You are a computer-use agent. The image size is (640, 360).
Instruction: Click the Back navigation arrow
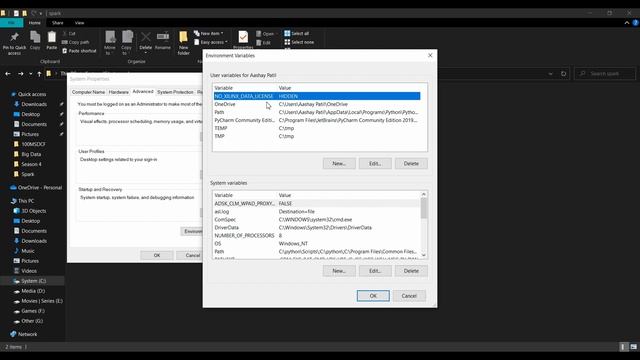point(8,74)
